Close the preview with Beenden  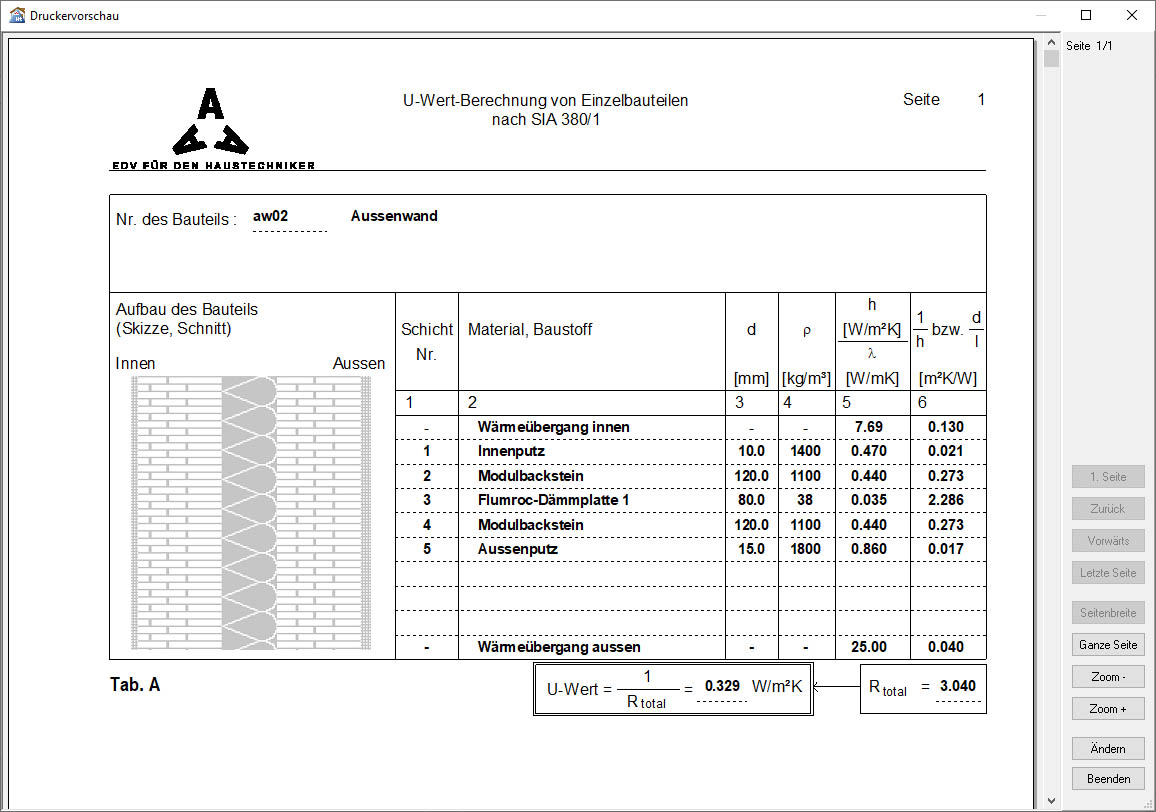1108,779
